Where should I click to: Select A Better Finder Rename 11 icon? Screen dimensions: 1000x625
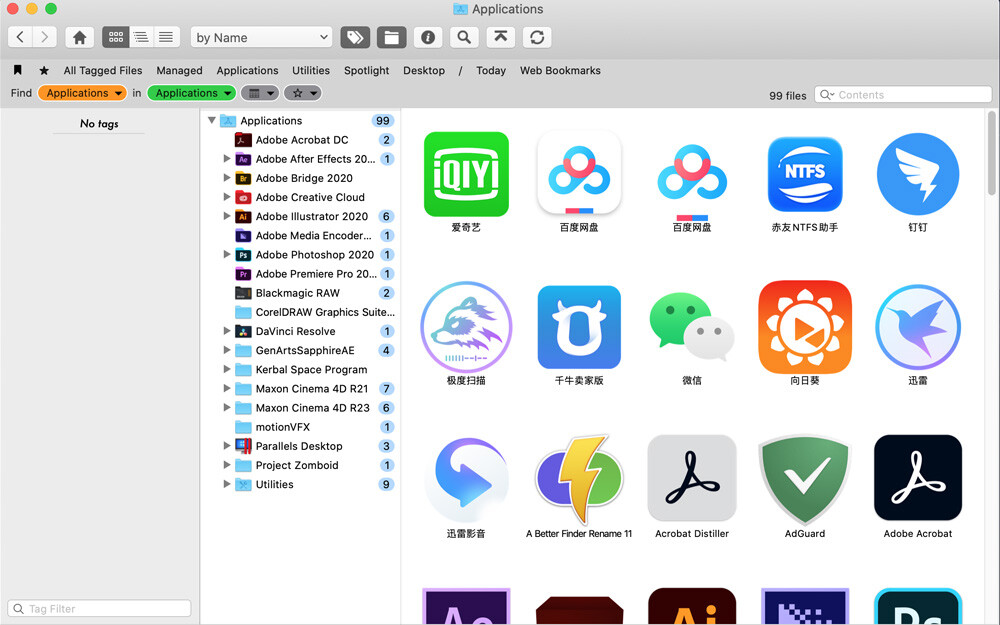coord(579,480)
